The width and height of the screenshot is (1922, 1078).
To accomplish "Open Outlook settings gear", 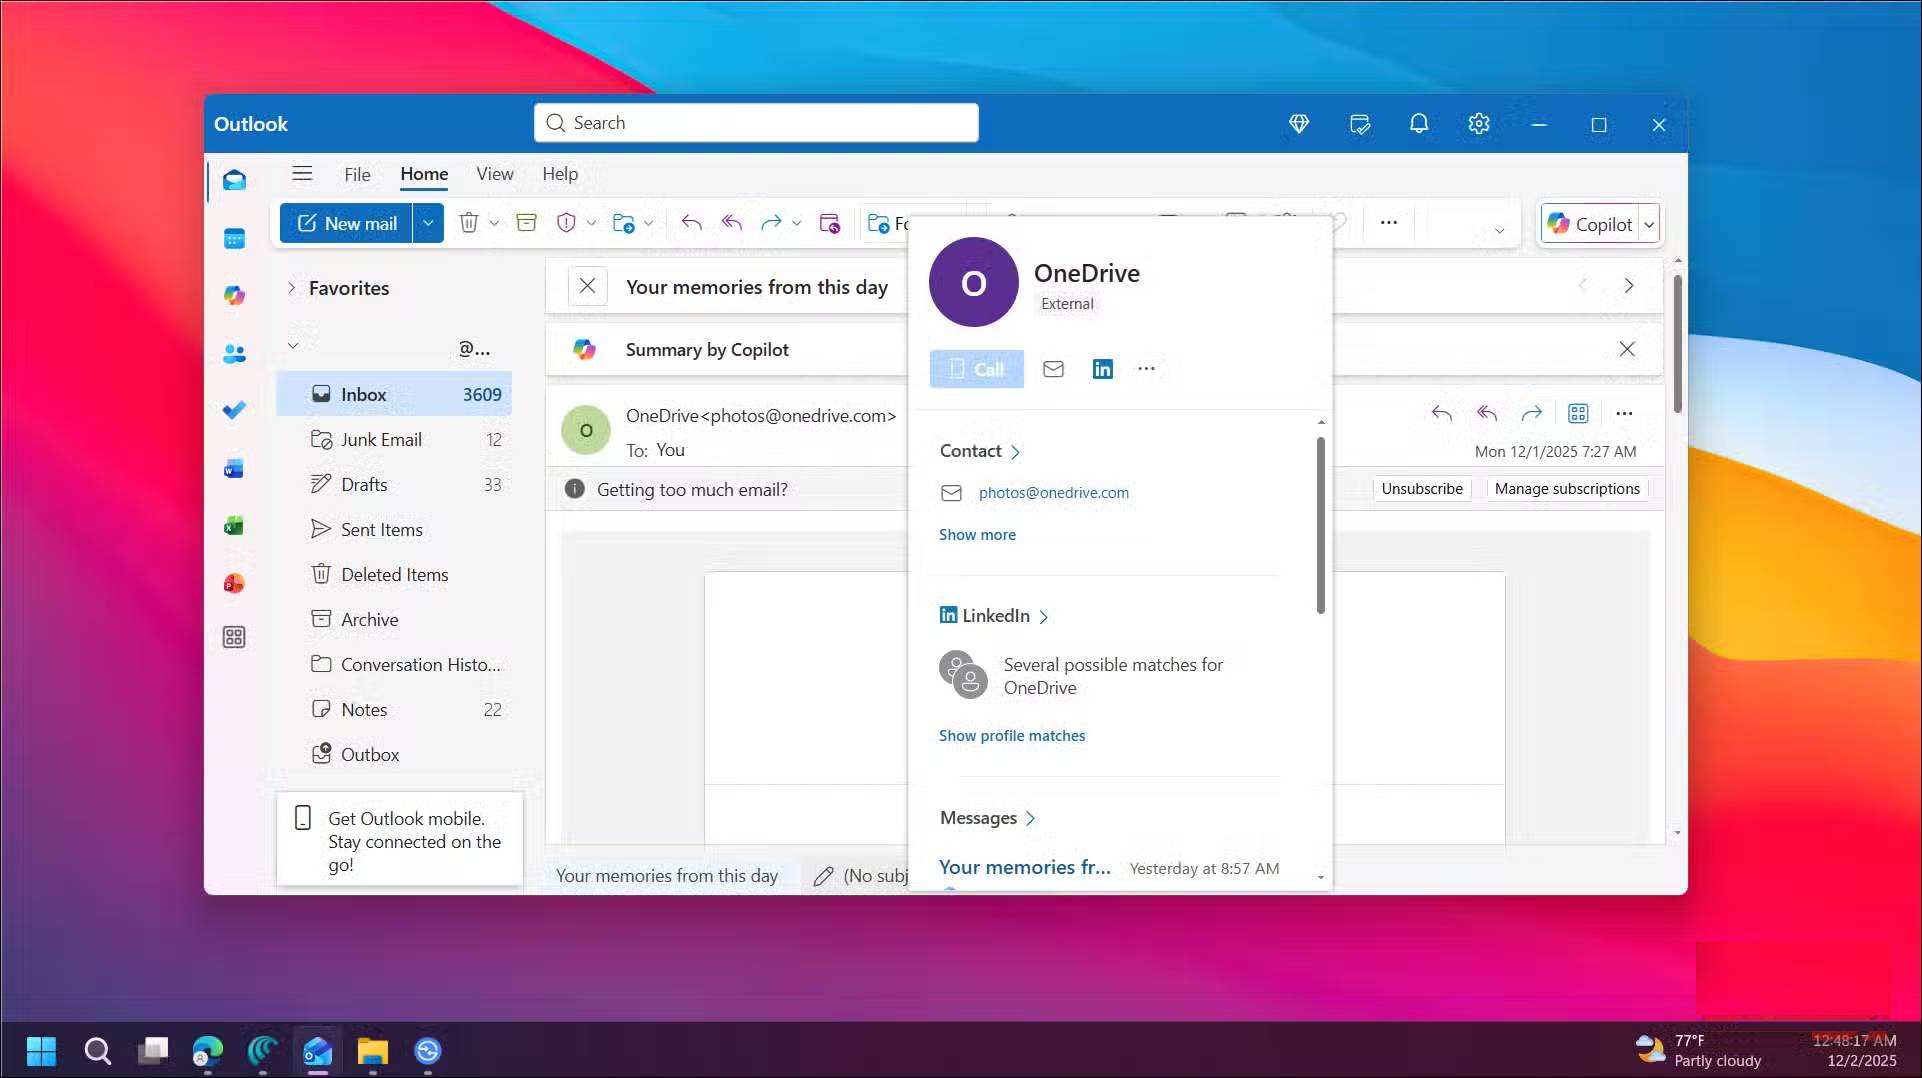I will pyautogui.click(x=1478, y=124).
